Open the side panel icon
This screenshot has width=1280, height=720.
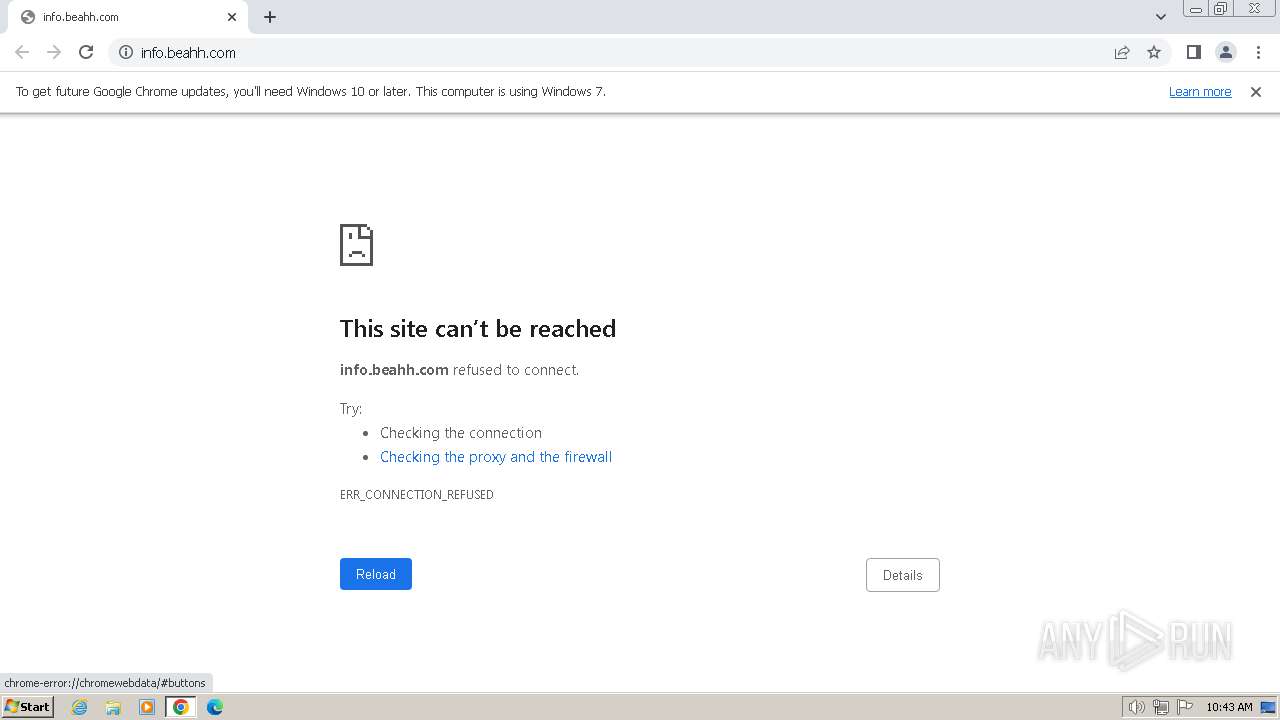[1193, 52]
